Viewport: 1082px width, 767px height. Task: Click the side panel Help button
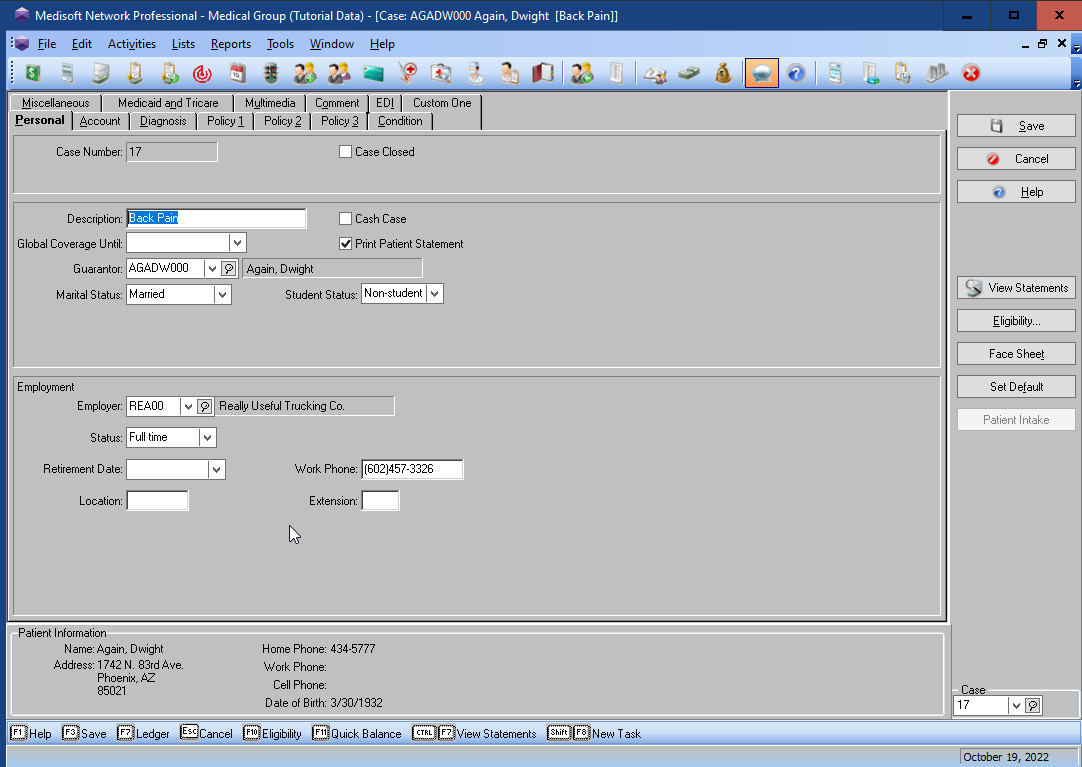click(1016, 192)
